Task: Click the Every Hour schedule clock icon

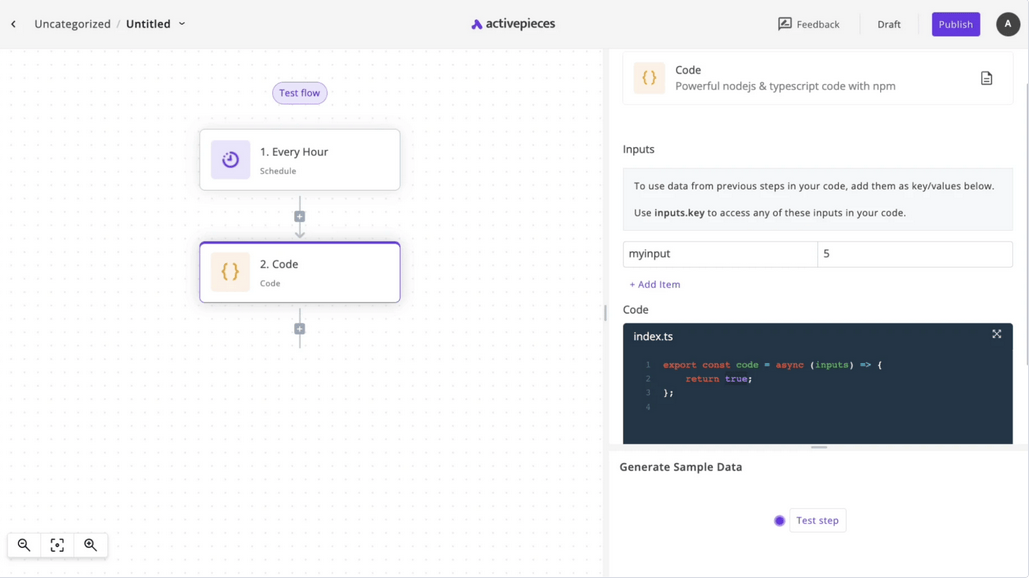Action: (229, 159)
